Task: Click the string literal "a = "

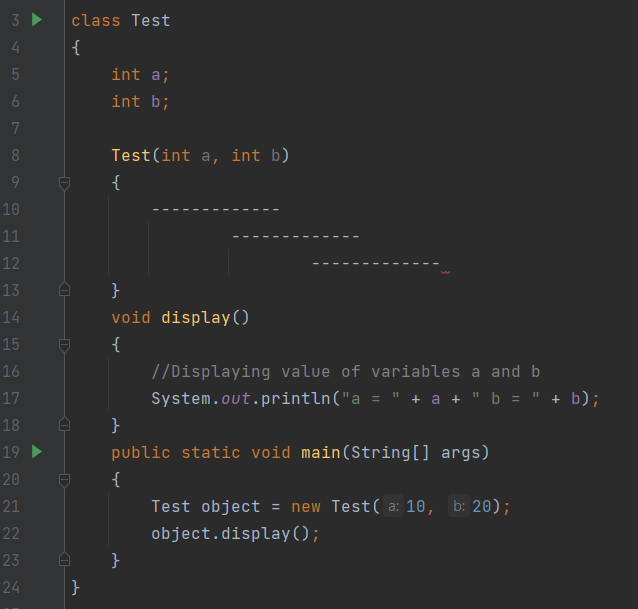Action: [x=371, y=398]
